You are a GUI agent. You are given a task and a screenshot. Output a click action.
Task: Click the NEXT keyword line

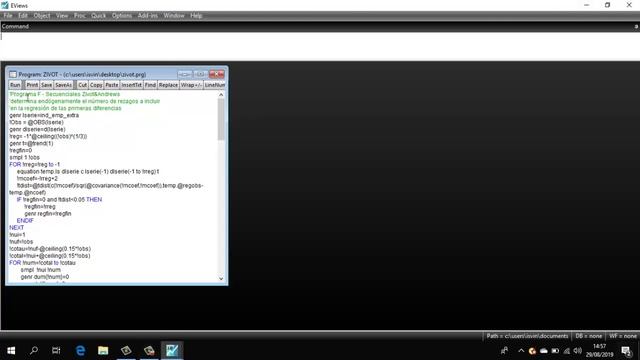16,228
